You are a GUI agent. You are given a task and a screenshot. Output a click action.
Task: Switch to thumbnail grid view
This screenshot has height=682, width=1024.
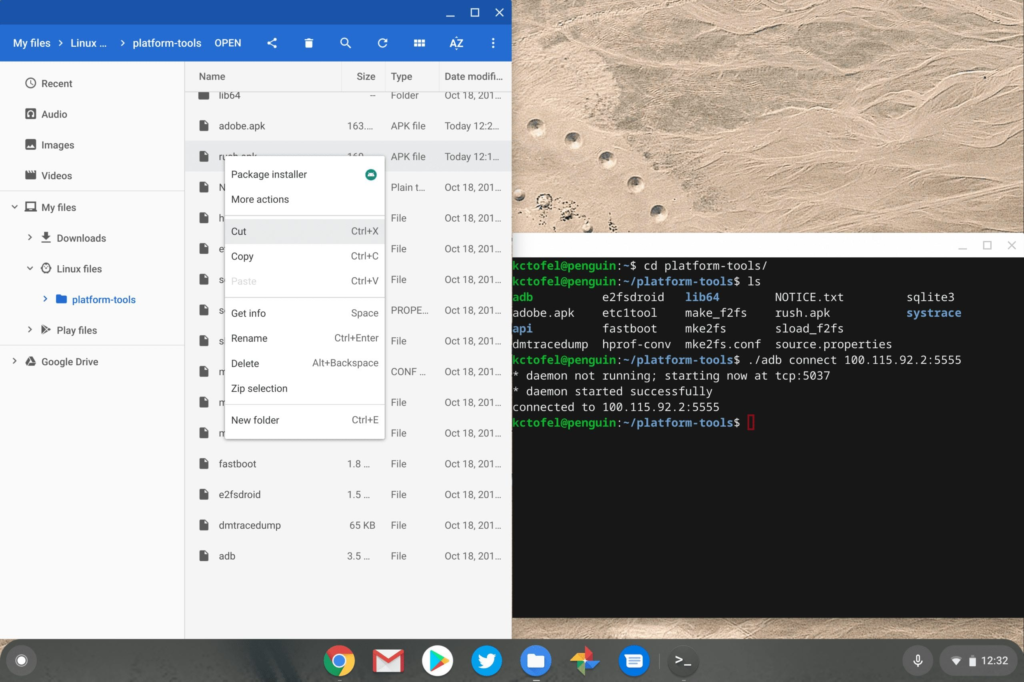419,43
